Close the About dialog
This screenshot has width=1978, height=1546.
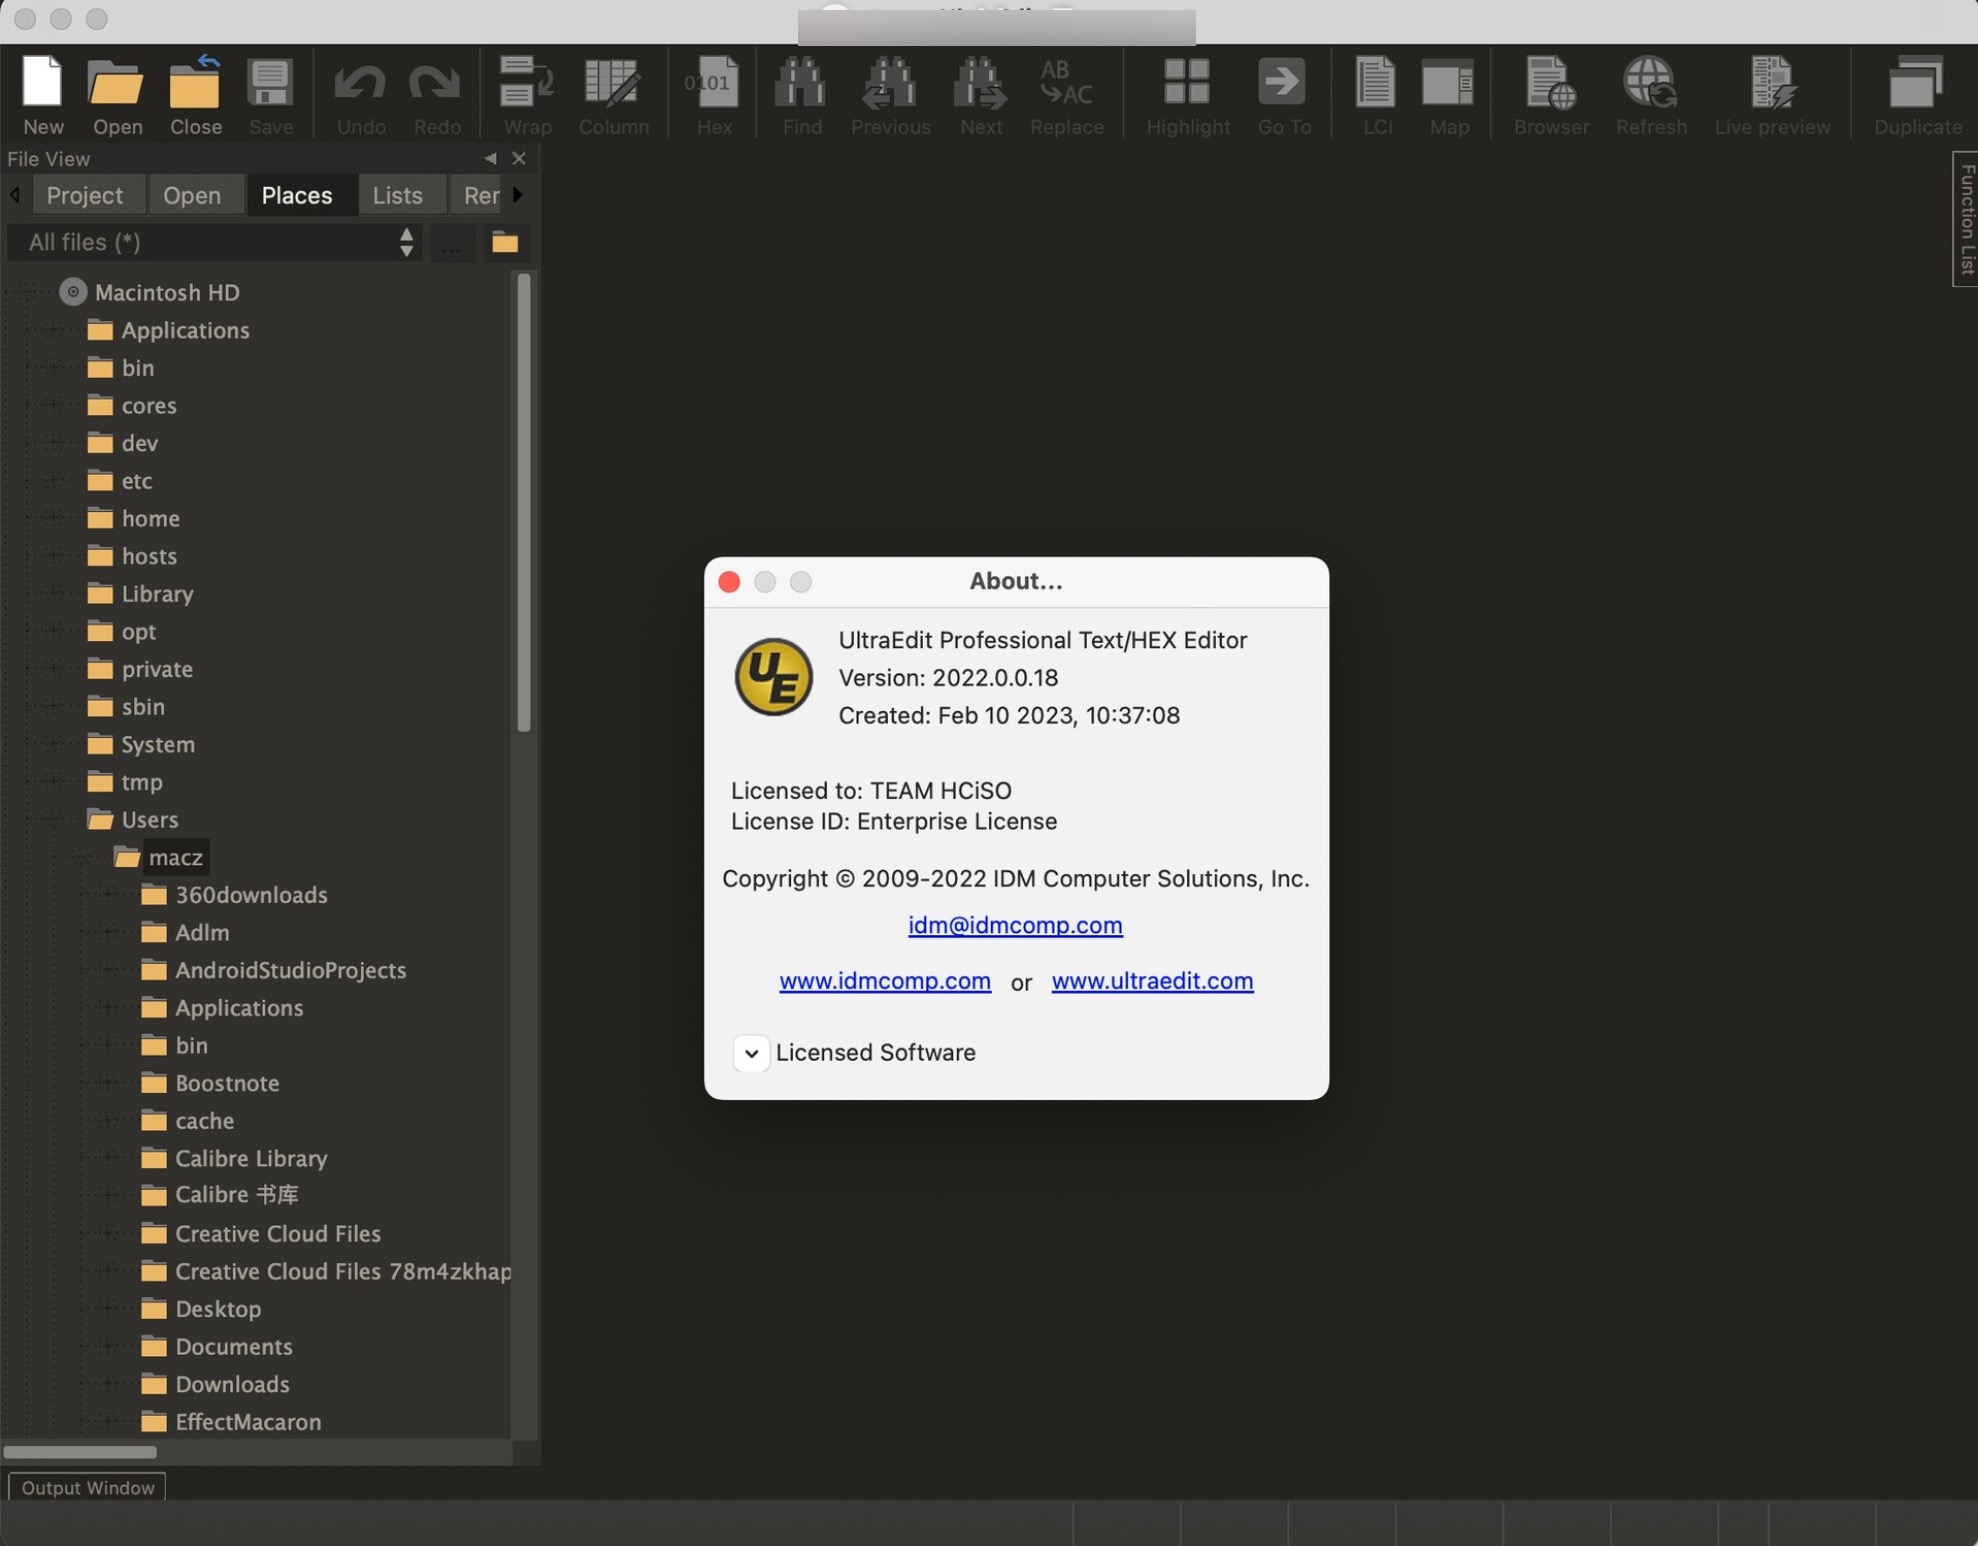tap(729, 582)
